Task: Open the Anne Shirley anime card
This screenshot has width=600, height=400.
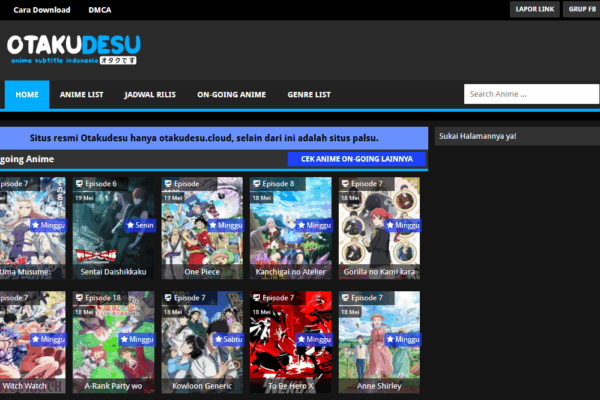Action: 379,342
